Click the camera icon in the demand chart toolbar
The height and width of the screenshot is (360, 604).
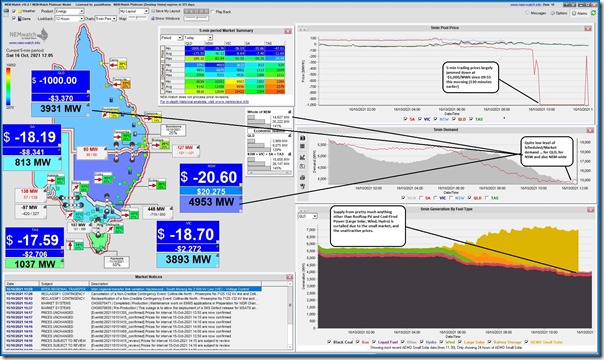point(302,137)
